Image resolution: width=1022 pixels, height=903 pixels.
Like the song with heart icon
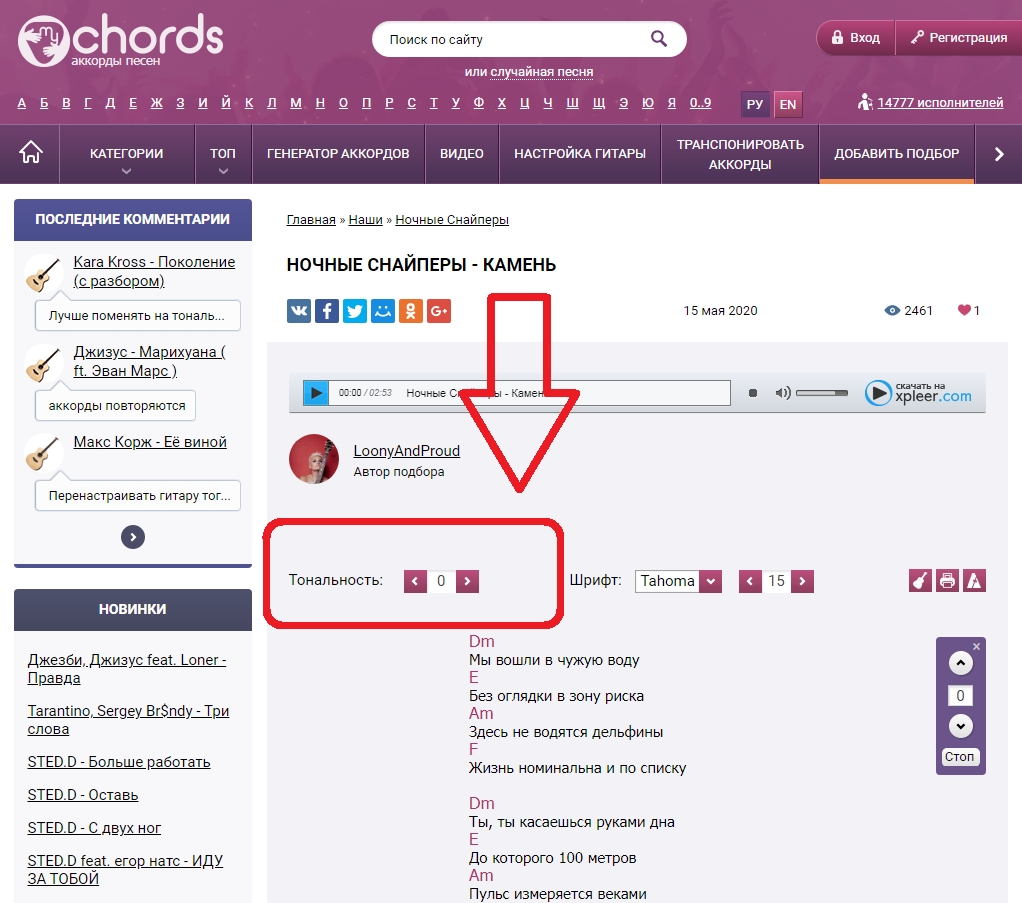pyautogui.click(x=964, y=310)
